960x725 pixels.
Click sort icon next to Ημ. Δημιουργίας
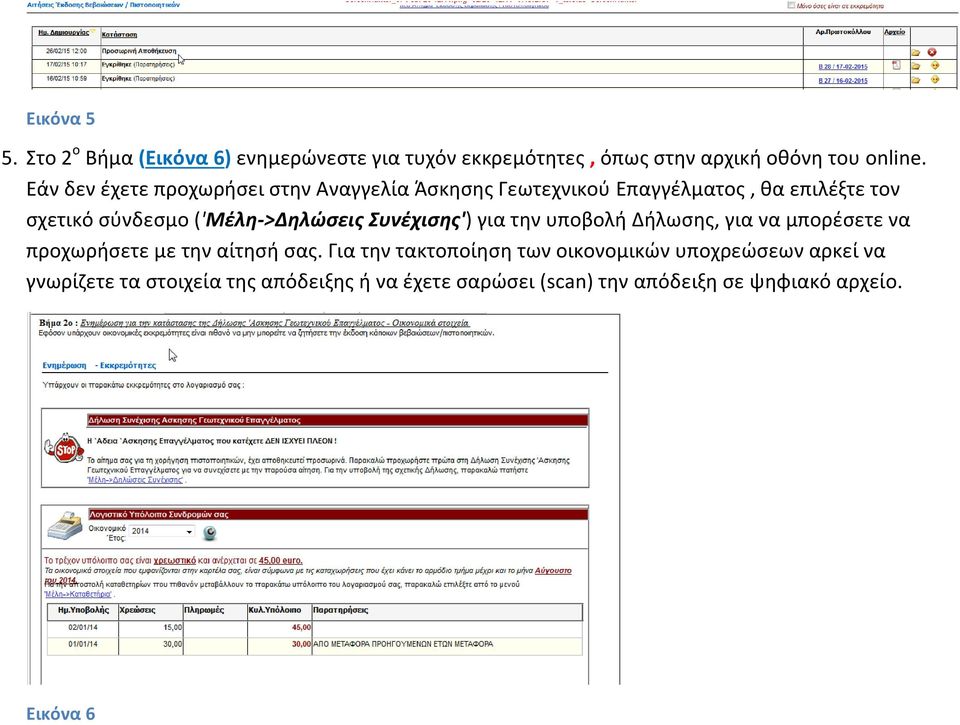pyautogui.click(x=92, y=31)
